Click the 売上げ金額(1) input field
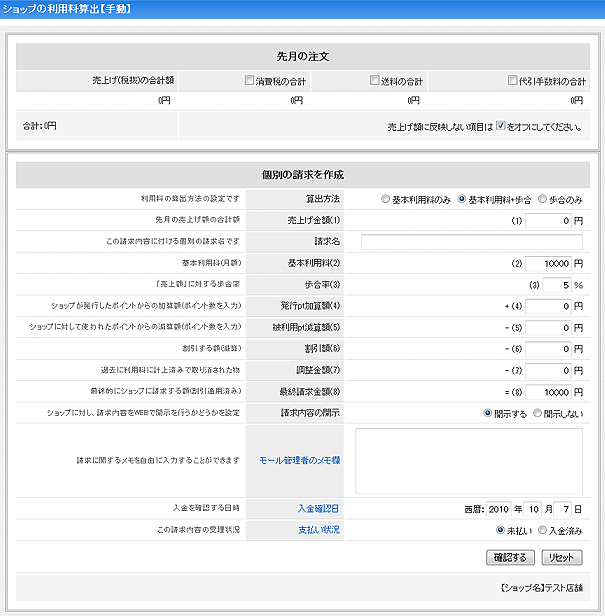 point(548,220)
